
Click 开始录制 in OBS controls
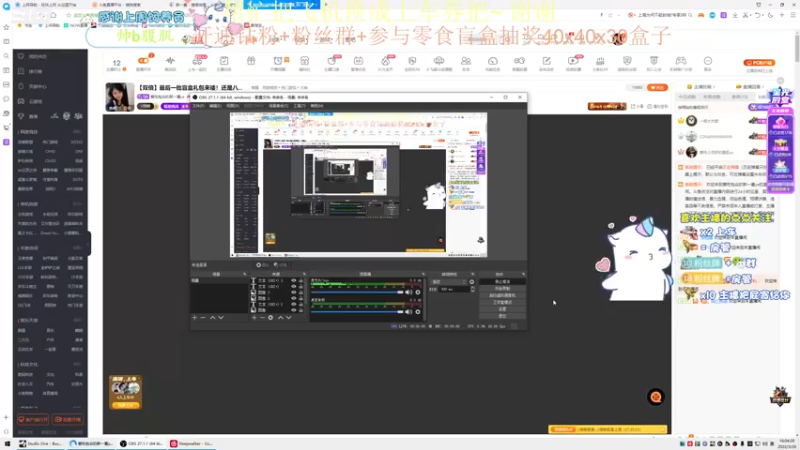coord(502,288)
